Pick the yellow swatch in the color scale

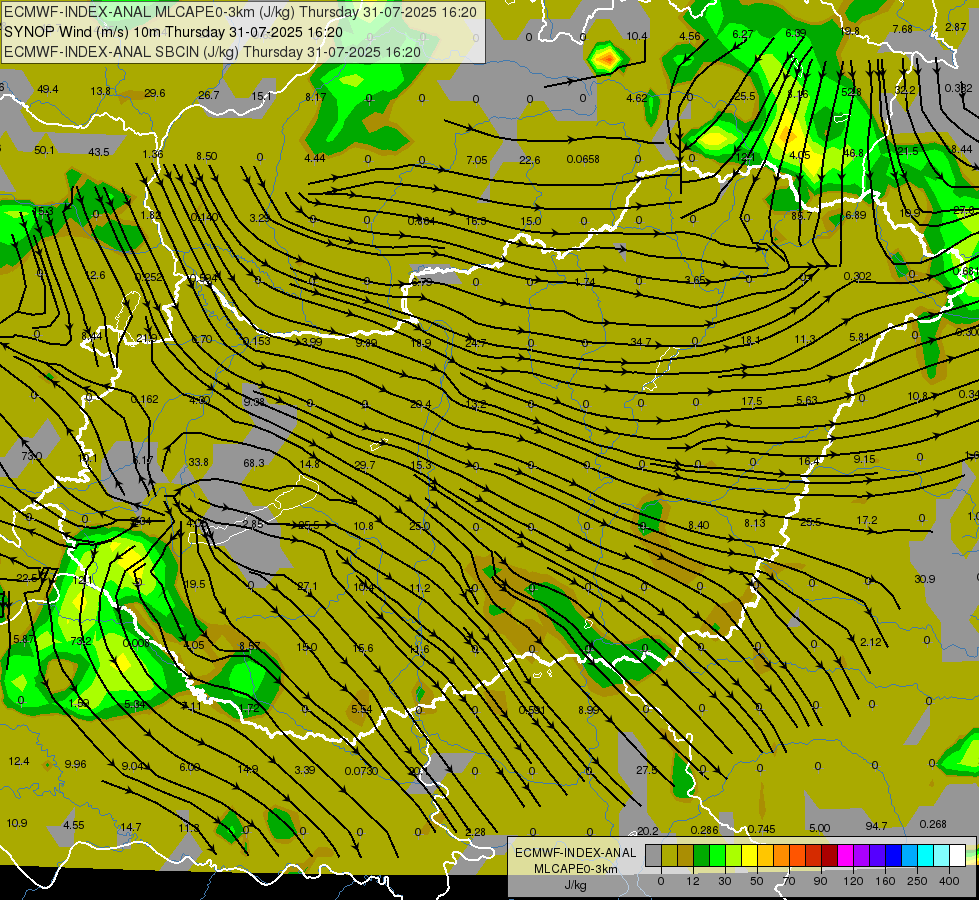coord(749,855)
